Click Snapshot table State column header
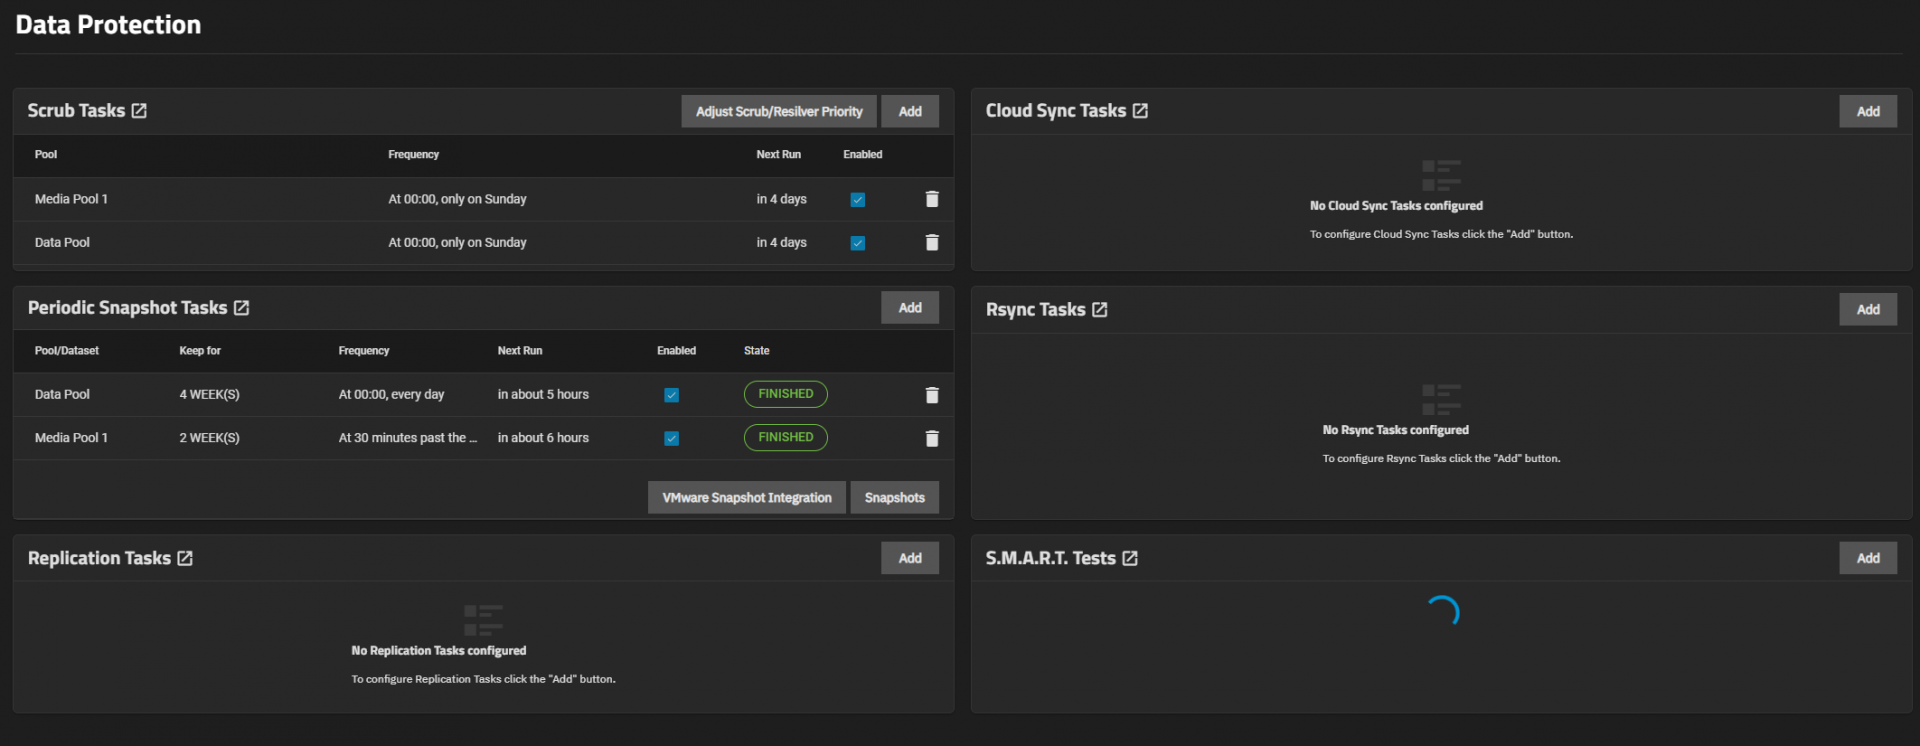This screenshot has width=1920, height=746. pos(757,350)
